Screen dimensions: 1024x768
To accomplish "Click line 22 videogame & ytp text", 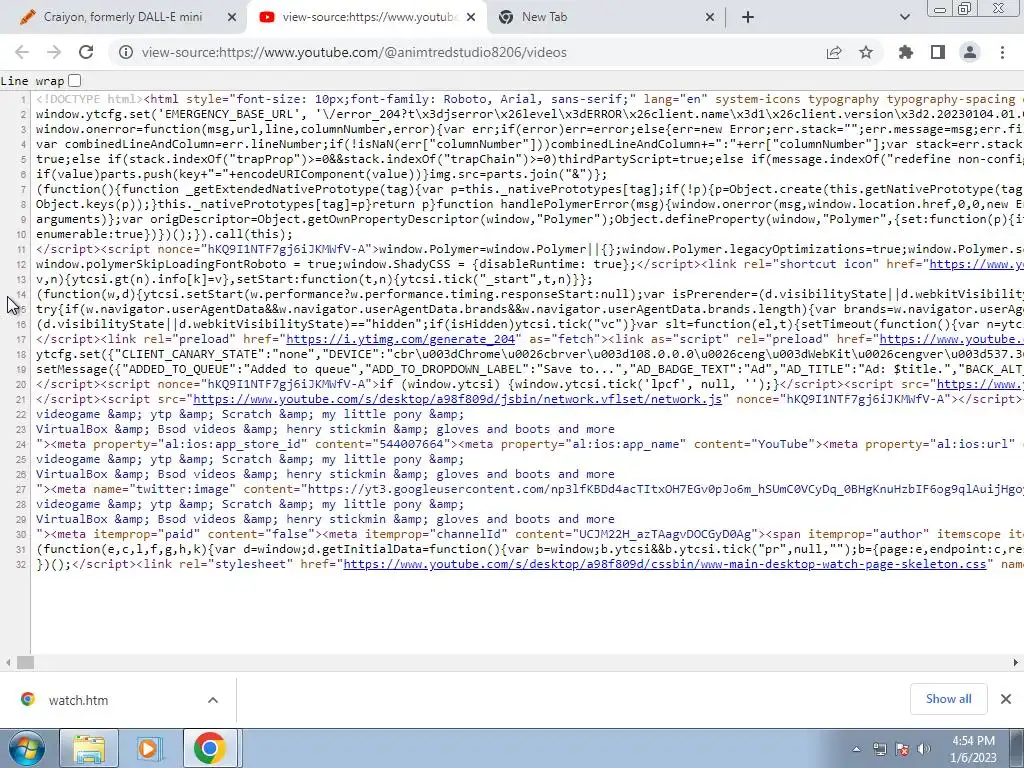I will coord(250,414).
